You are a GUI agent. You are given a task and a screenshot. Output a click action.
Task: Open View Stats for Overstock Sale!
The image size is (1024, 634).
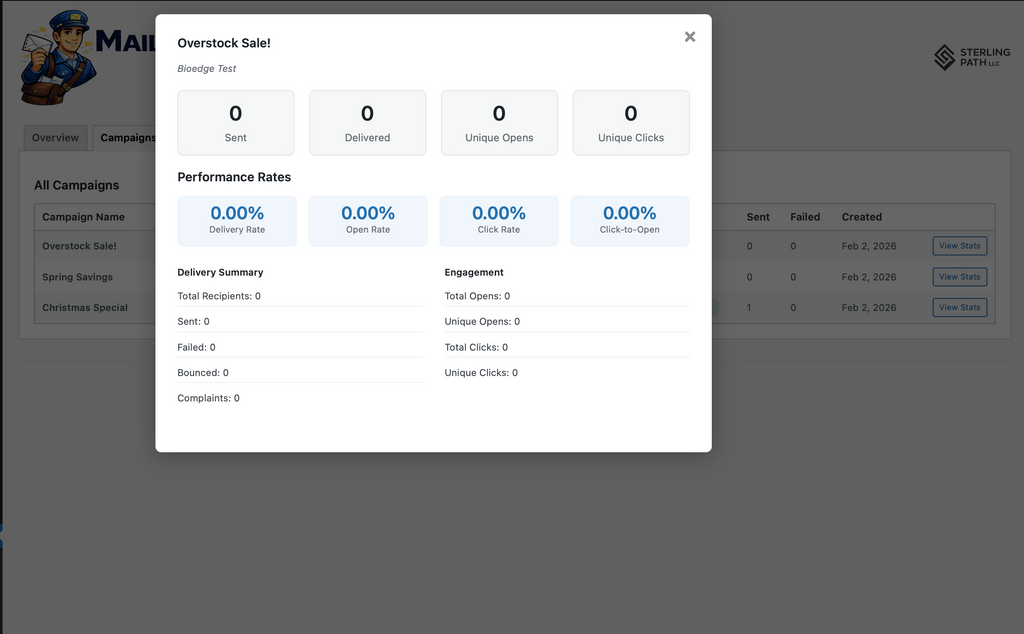coord(959,246)
